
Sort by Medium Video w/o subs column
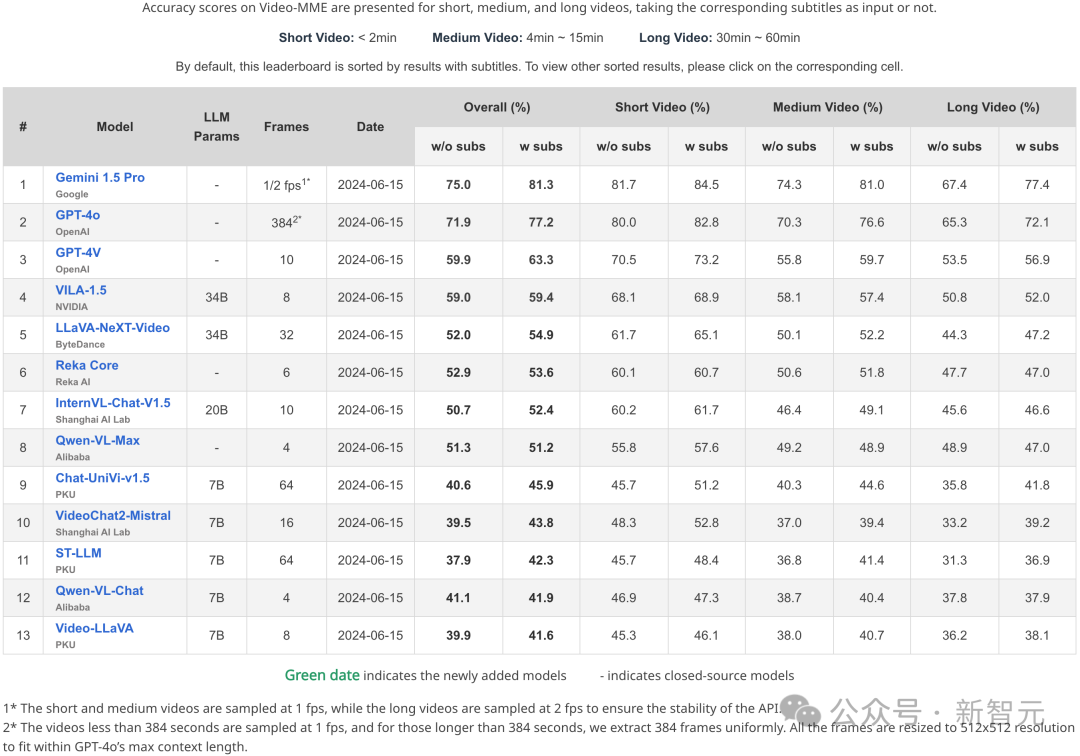click(789, 147)
